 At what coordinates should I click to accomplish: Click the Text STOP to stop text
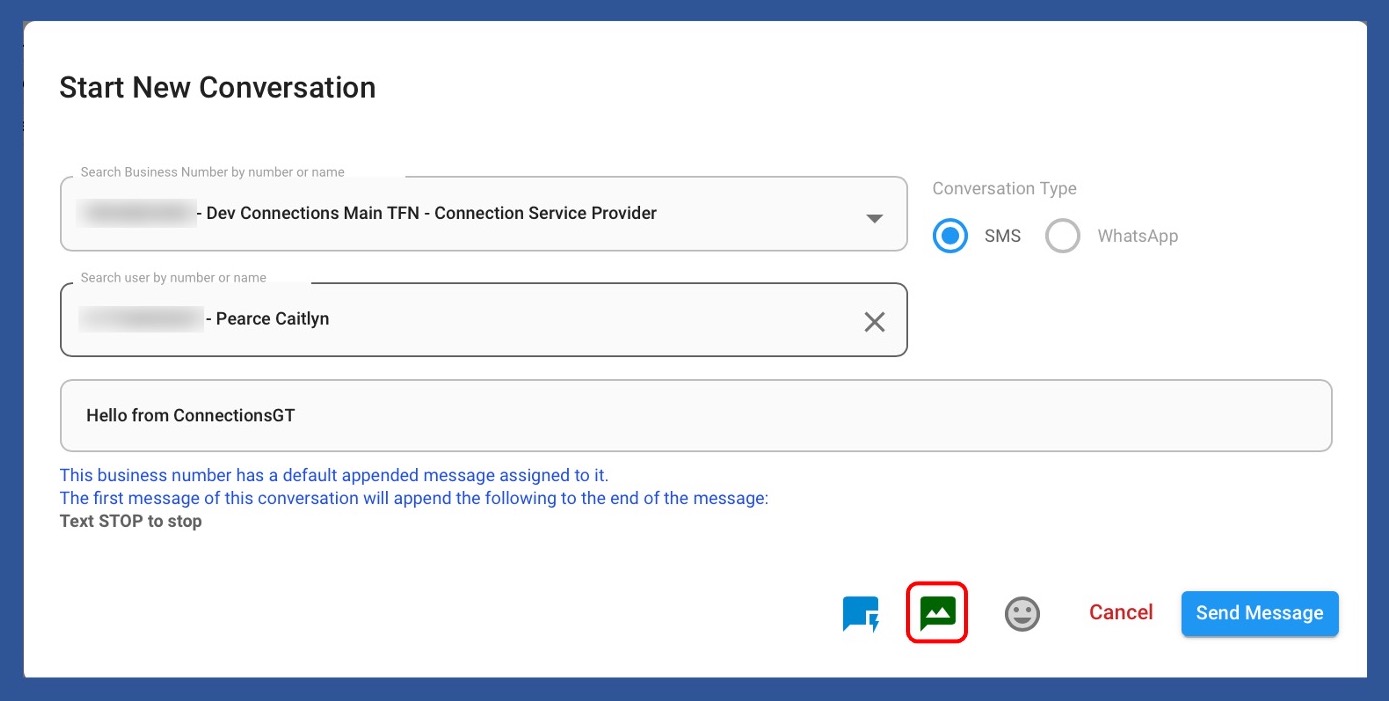131,521
